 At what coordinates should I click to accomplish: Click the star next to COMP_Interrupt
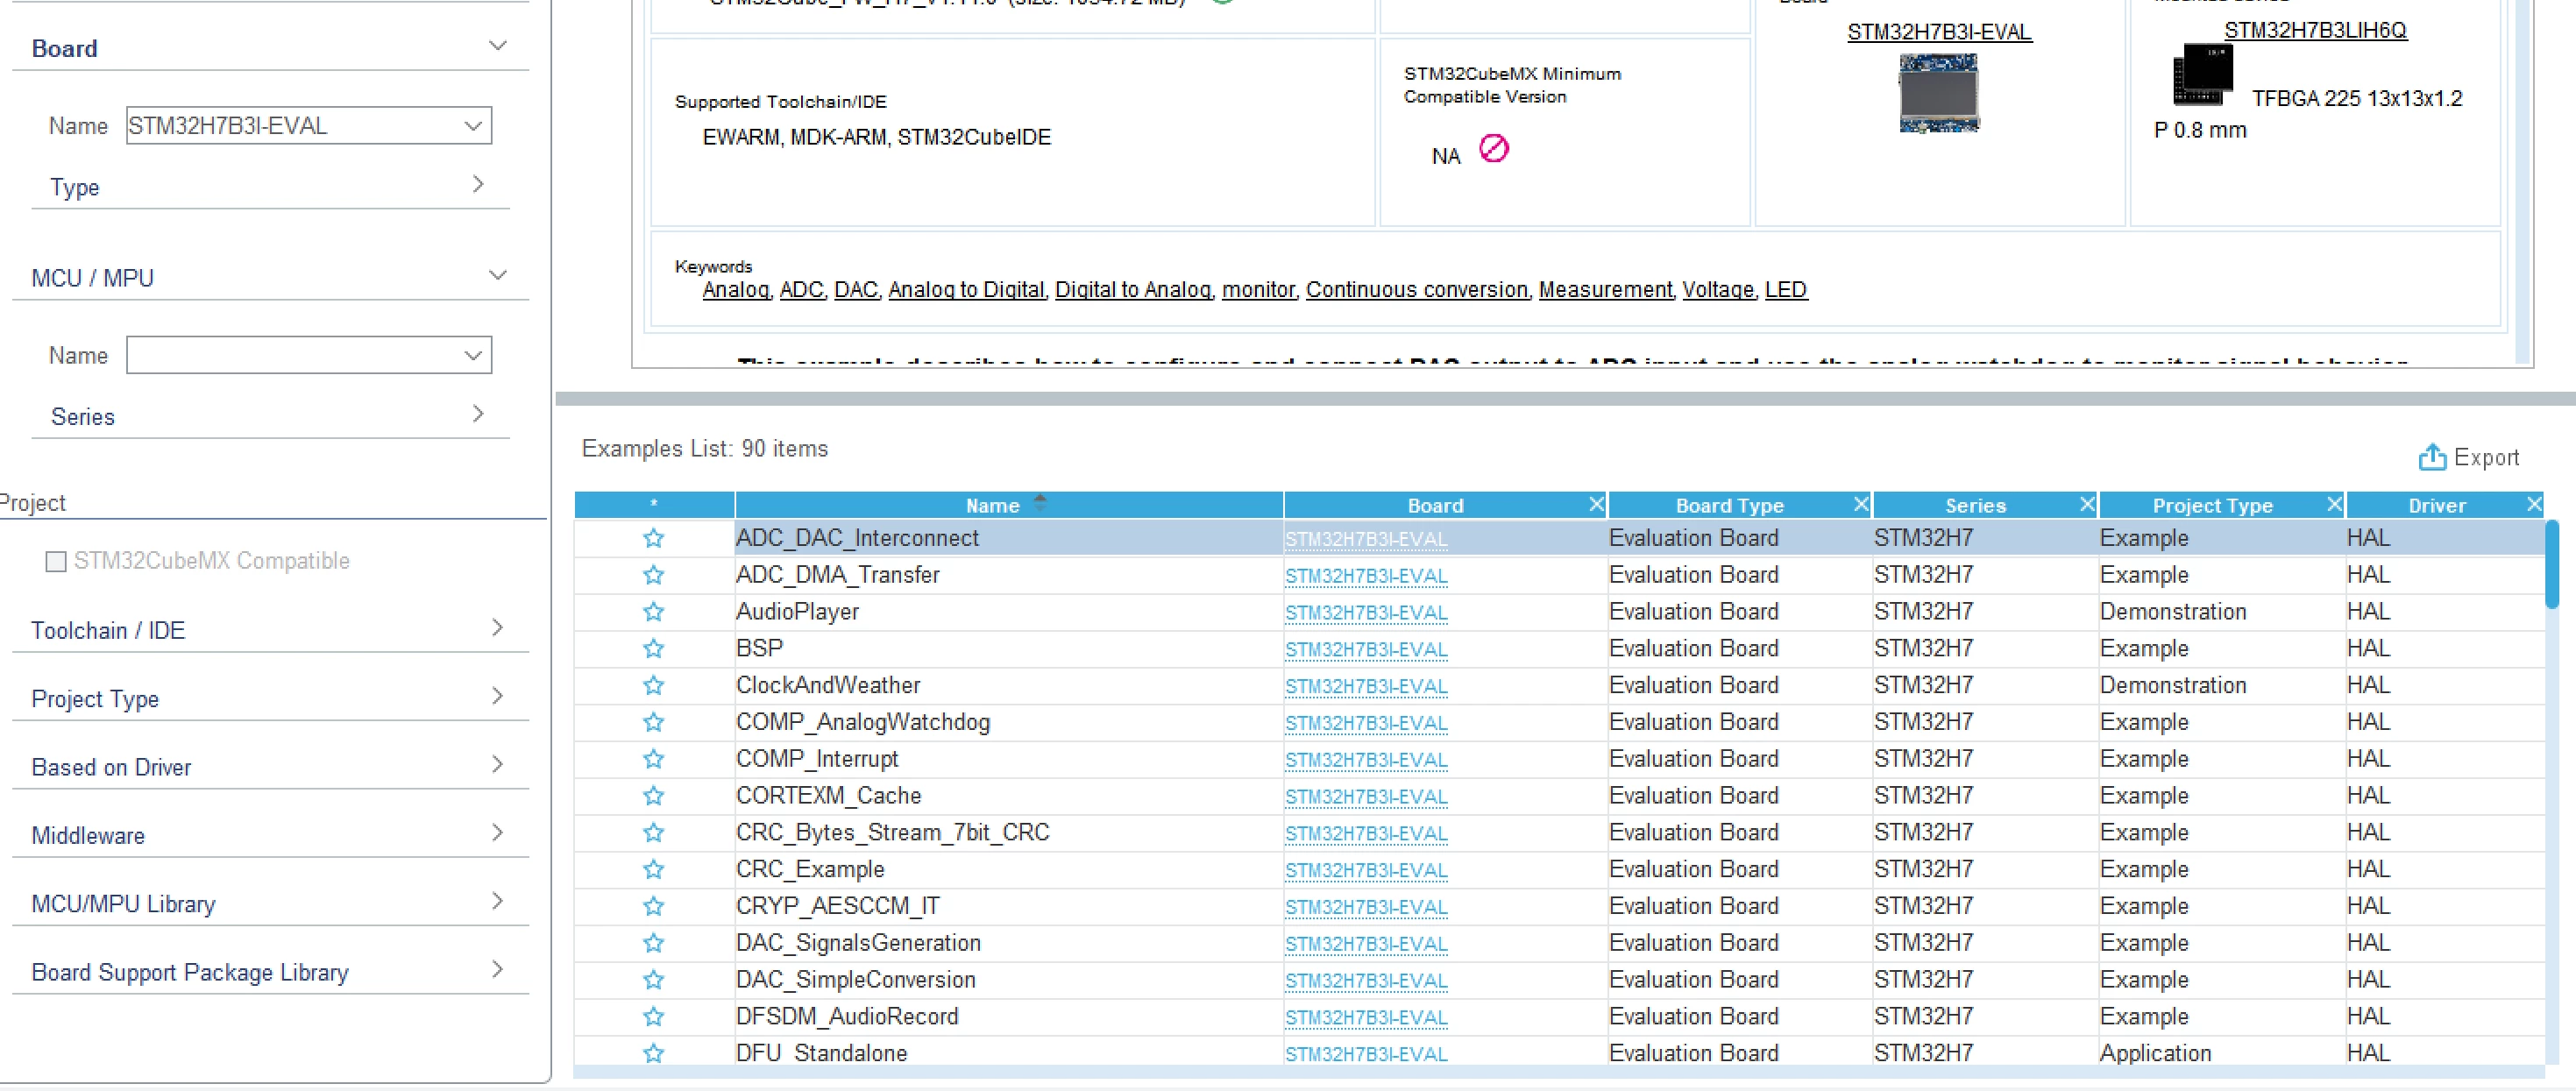(654, 759)
